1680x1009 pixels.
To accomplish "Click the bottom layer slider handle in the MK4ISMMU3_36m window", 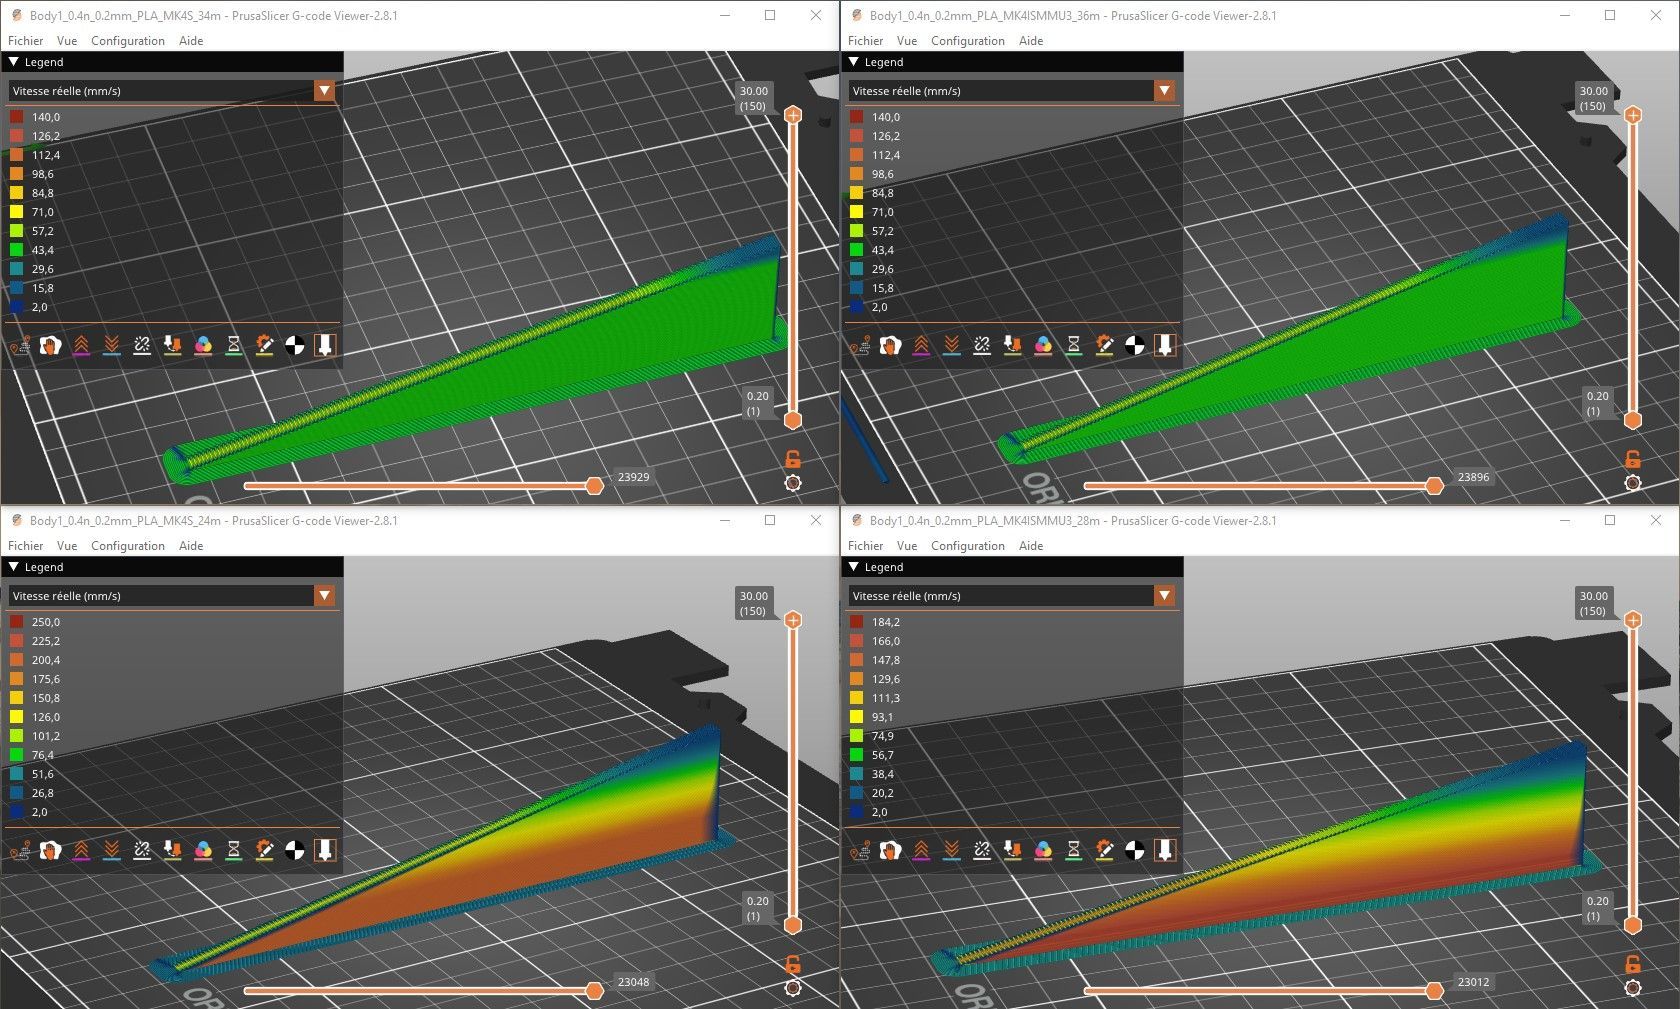I will (x=1633, y=420).
